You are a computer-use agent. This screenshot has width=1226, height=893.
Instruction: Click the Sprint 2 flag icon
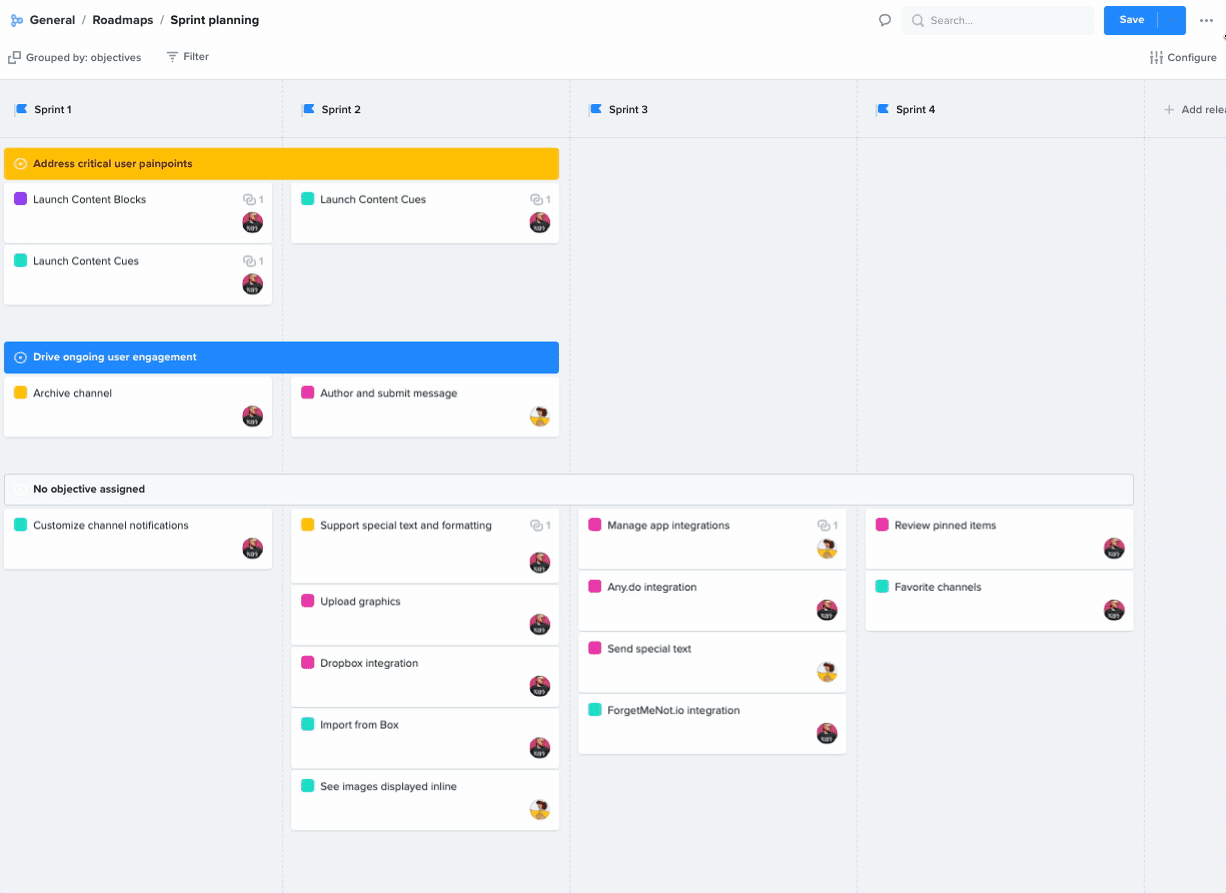tap(308, 109)
